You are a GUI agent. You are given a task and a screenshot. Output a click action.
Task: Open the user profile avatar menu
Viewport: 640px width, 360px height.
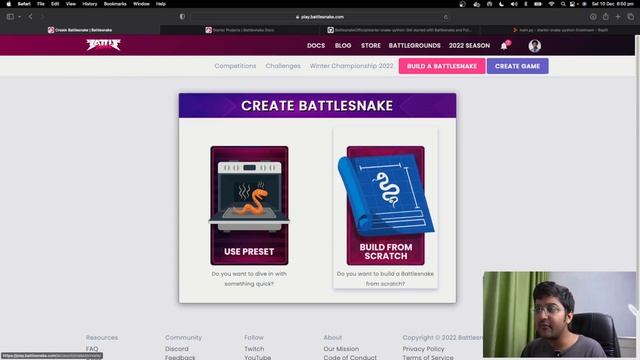pyautogui.click(x=535, y=46)
